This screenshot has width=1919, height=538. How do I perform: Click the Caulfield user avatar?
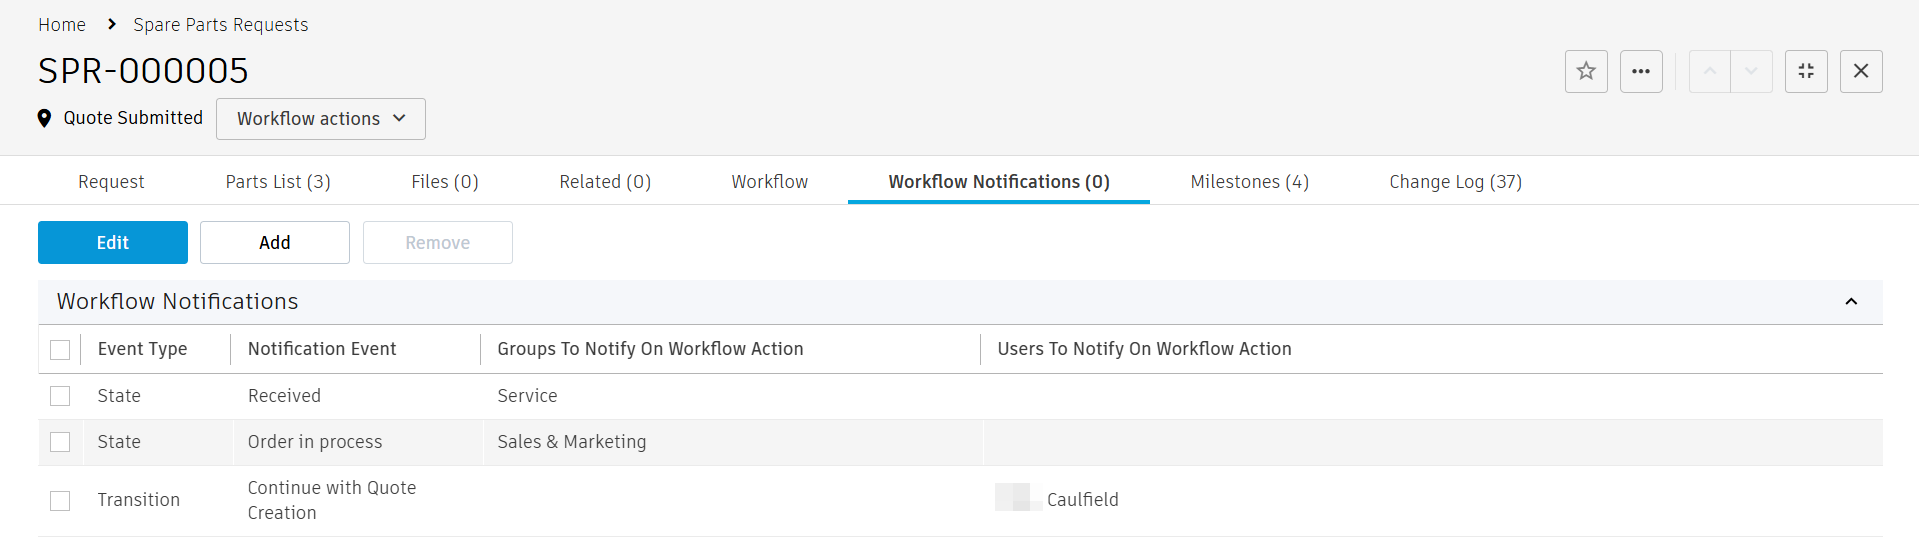point(1014,498)
